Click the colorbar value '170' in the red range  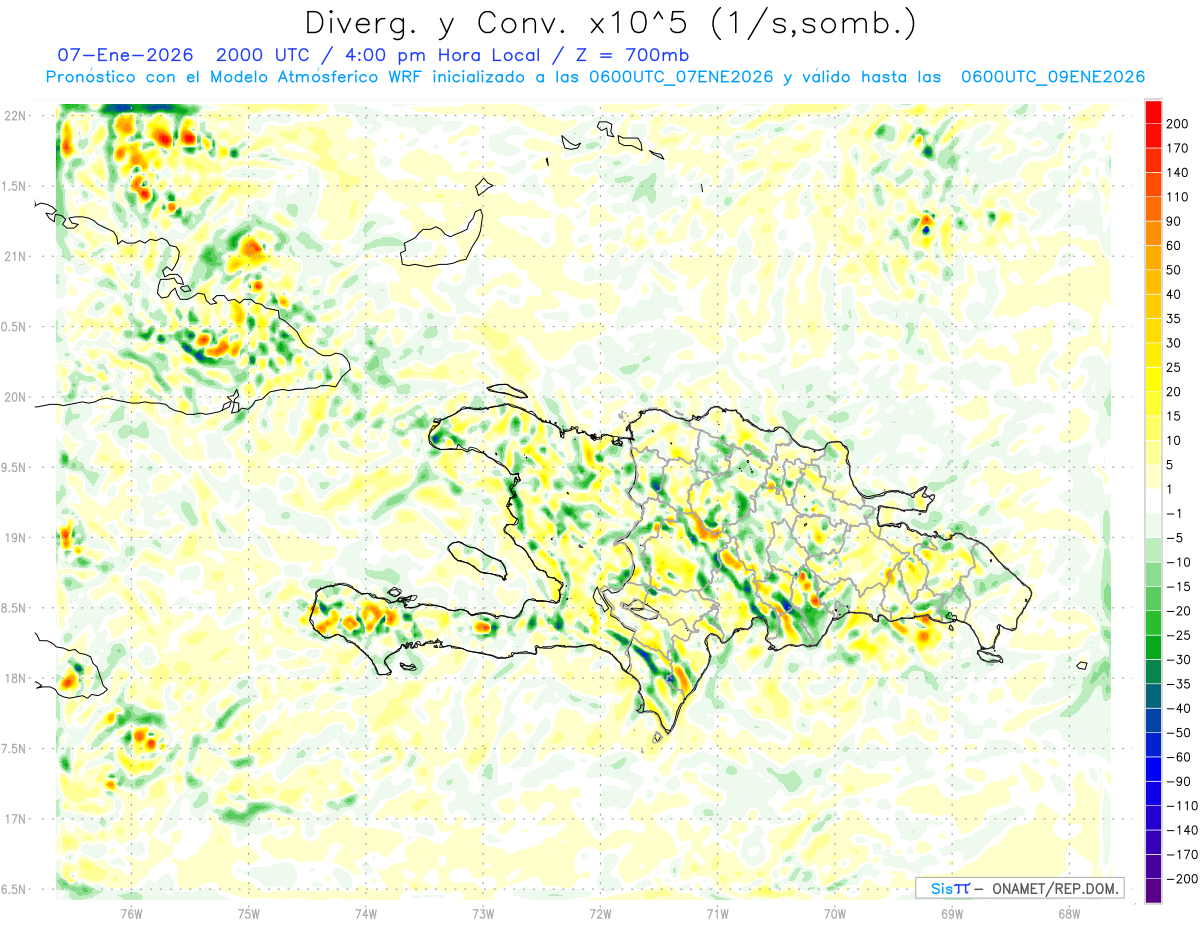coord(1179,148)
